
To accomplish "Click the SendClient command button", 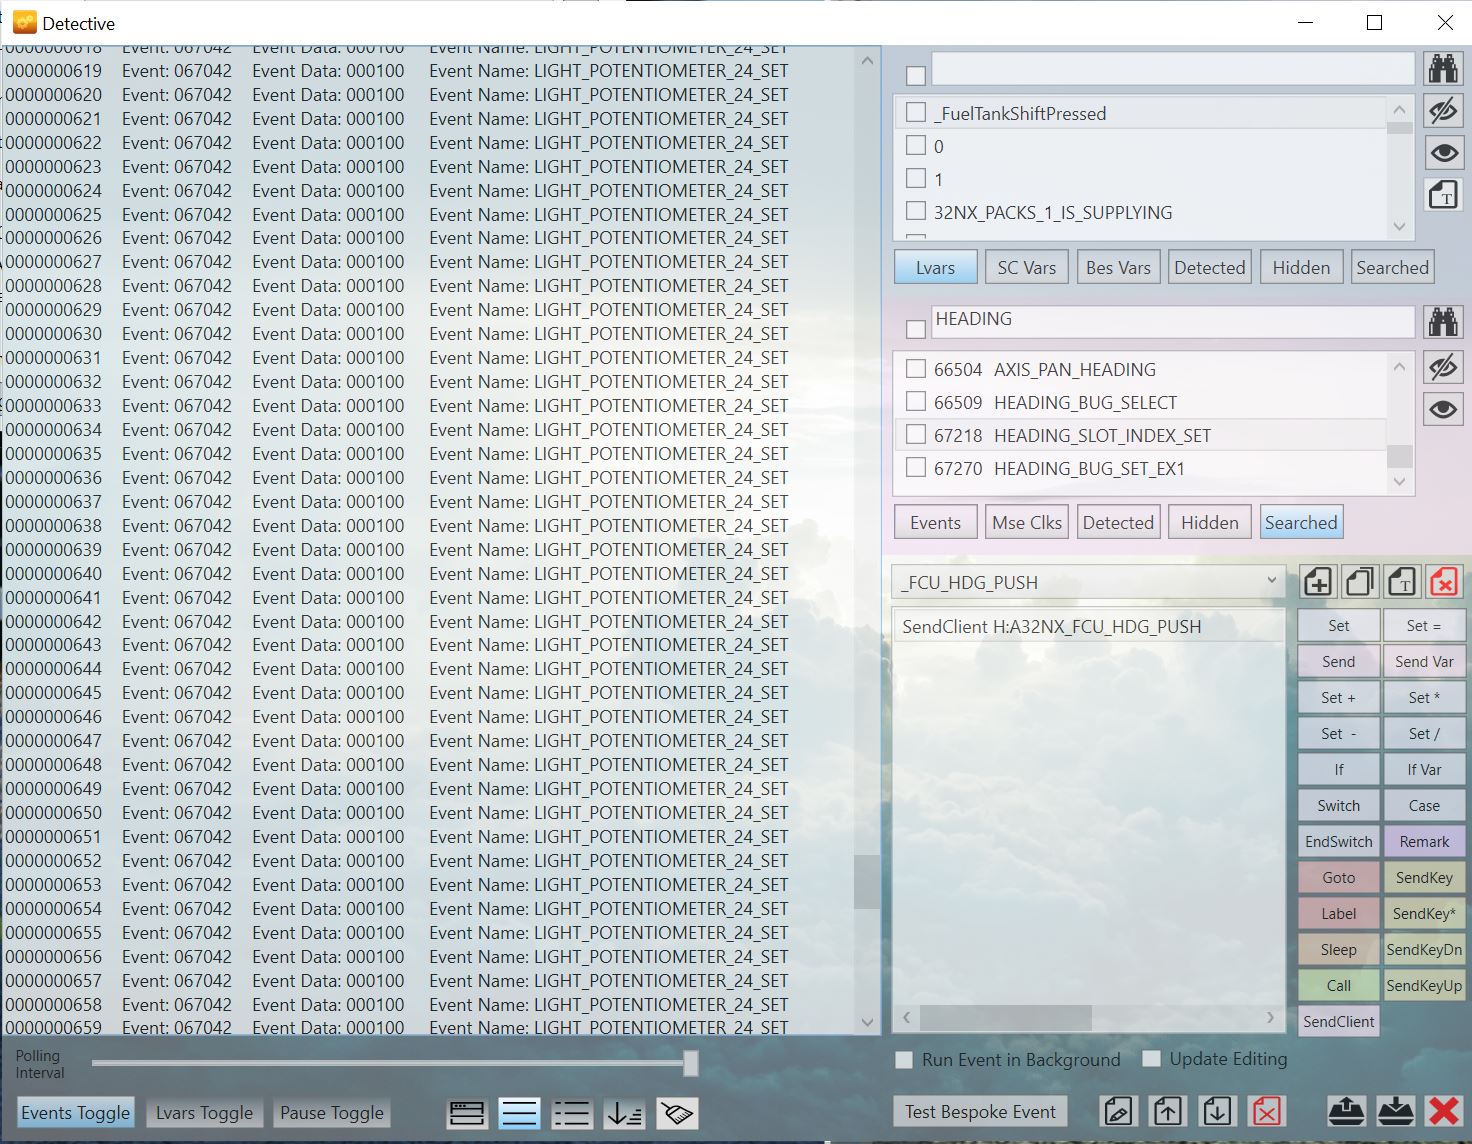I will [1338, 1021].
